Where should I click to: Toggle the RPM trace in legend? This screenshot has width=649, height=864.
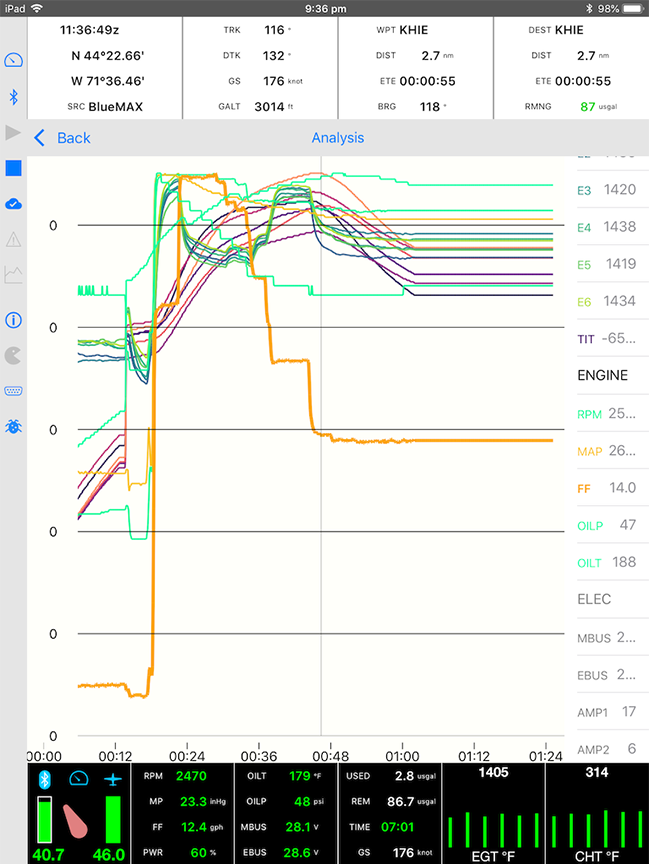[x=606, y=413]
